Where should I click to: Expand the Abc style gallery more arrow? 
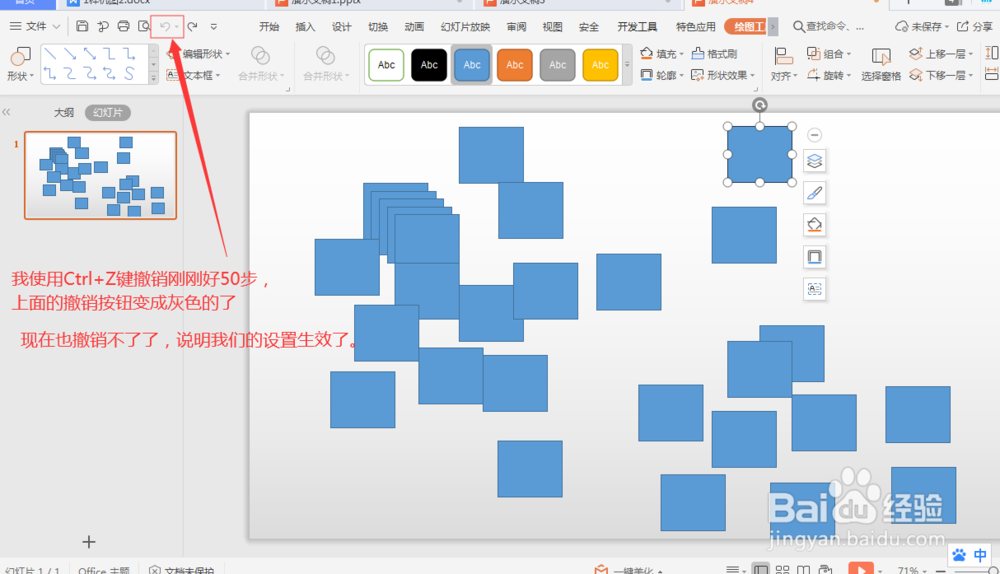point(627,65)
